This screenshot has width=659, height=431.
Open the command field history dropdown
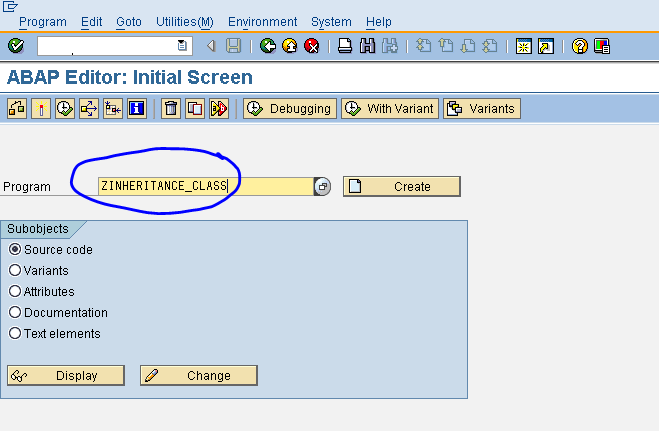click(182, 45)
